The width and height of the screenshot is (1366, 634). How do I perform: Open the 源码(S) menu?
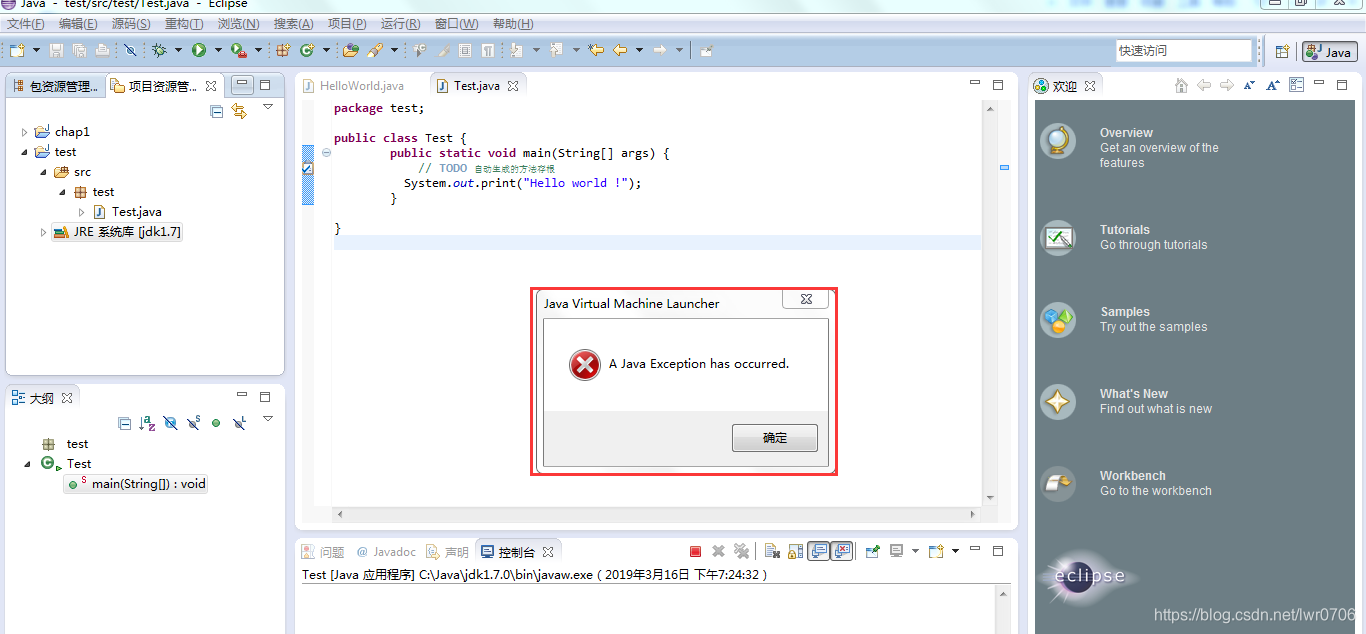pos(131,24)
